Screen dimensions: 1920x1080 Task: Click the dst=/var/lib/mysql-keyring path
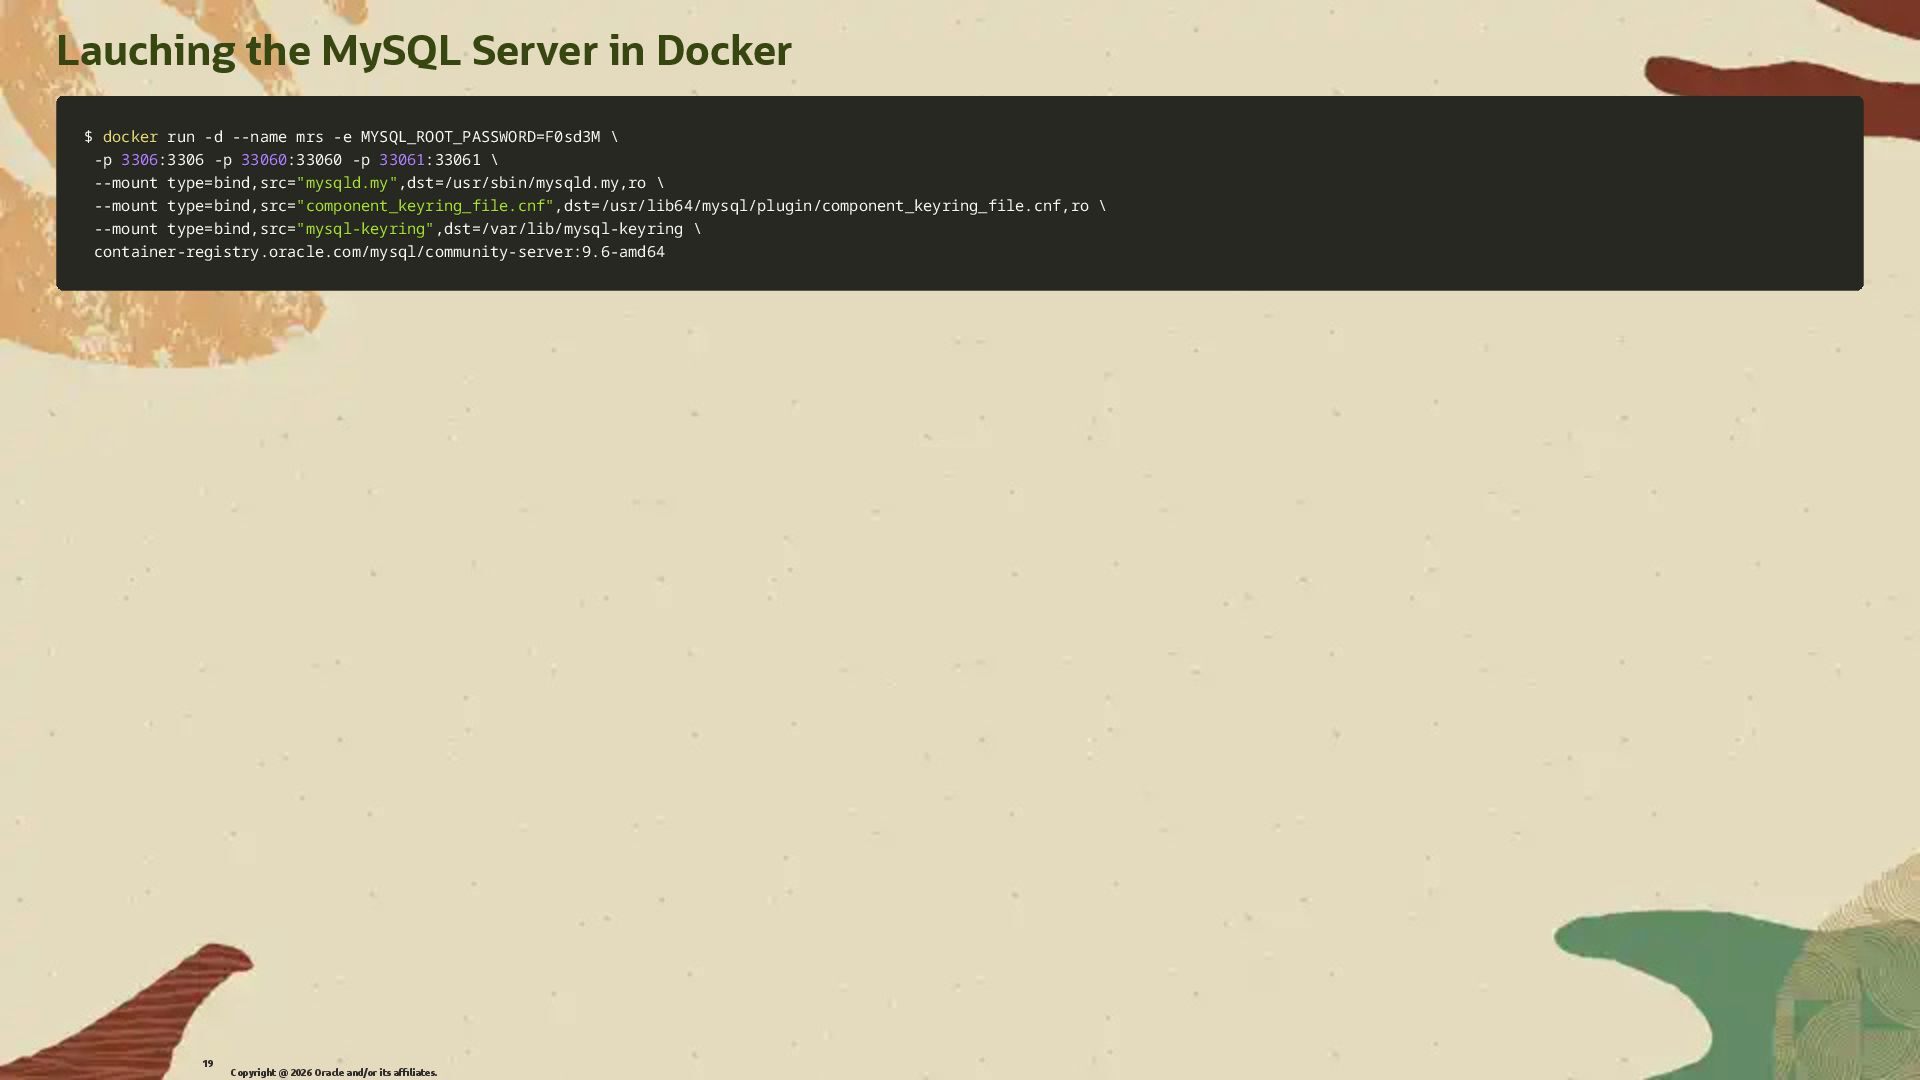pos(563,229)
